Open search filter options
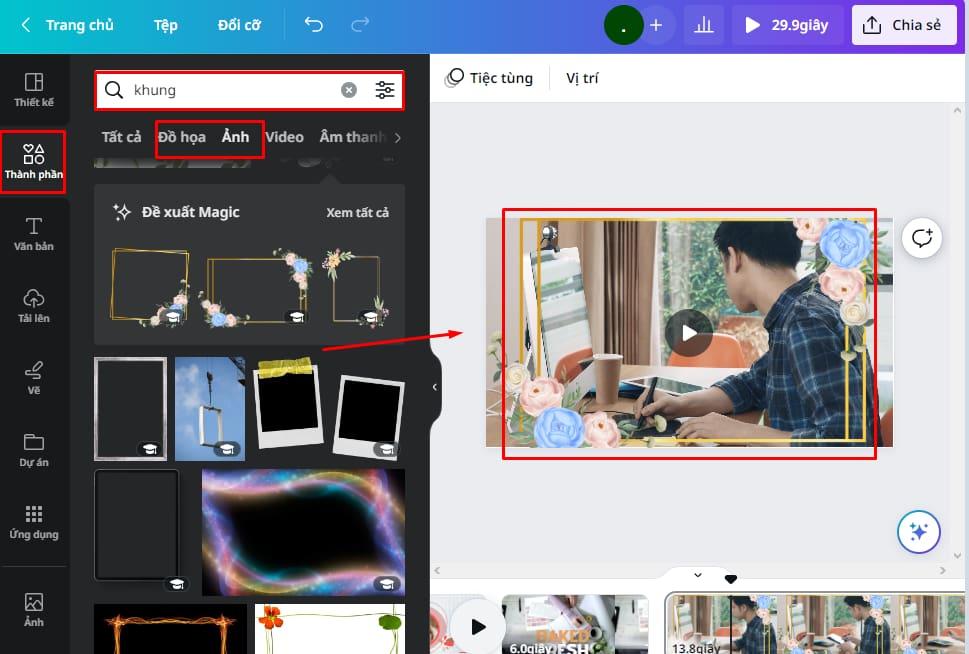 click(385, 90)
